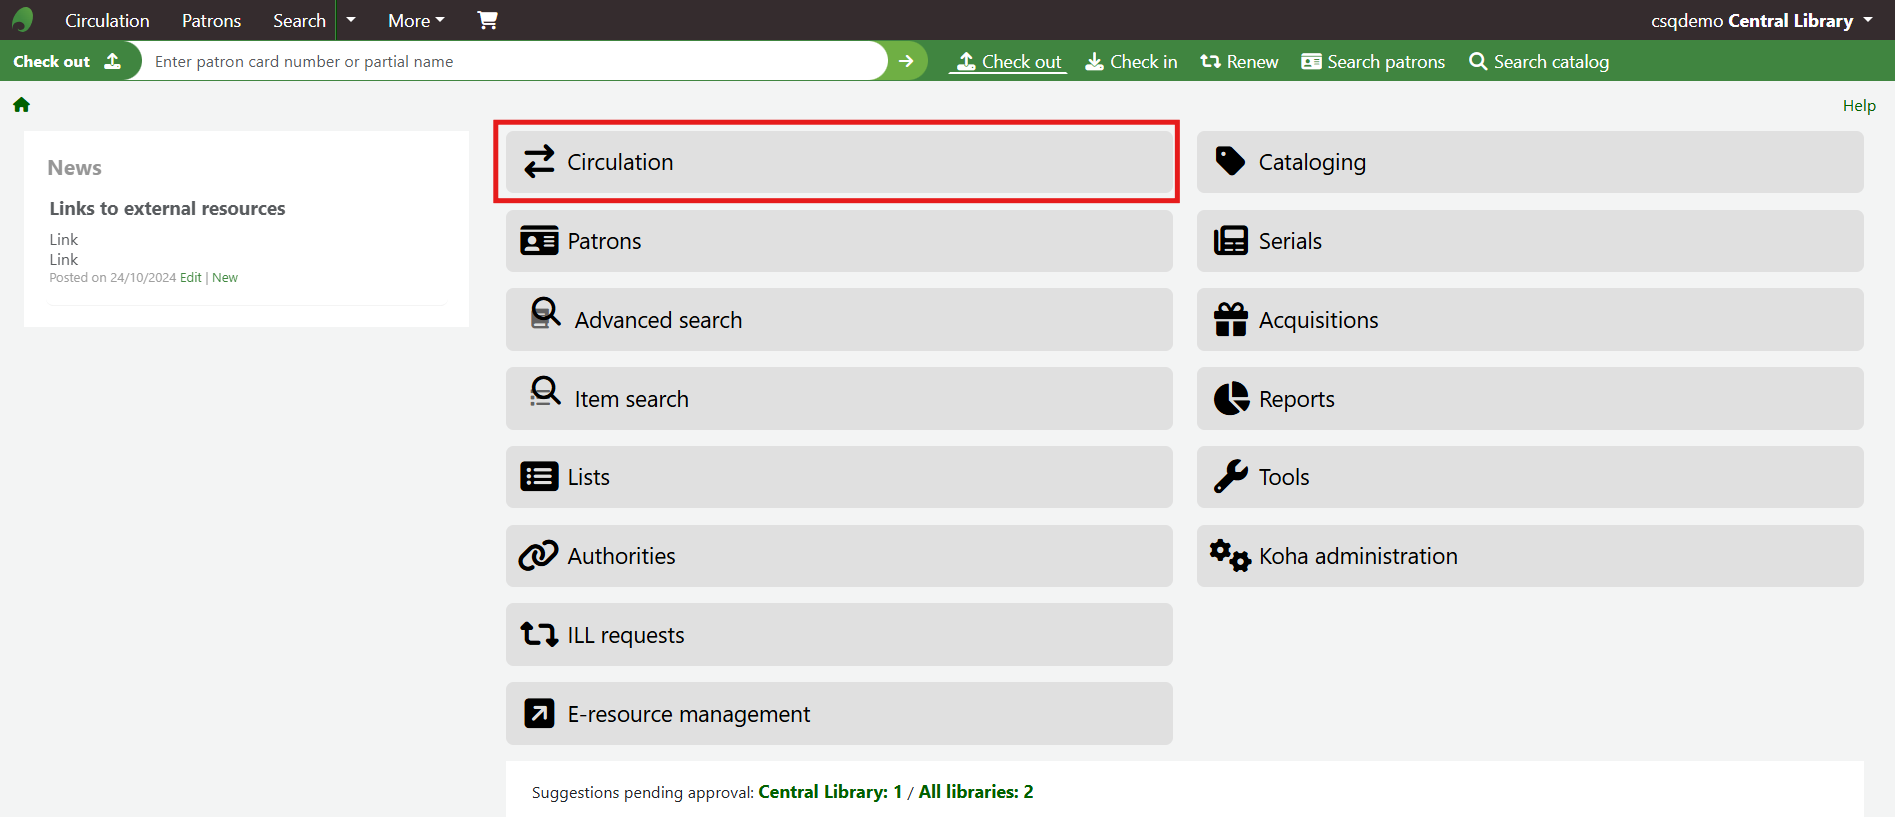Open Patrons in the top menu
The image size is (1895, 817).
coord(211,20)
